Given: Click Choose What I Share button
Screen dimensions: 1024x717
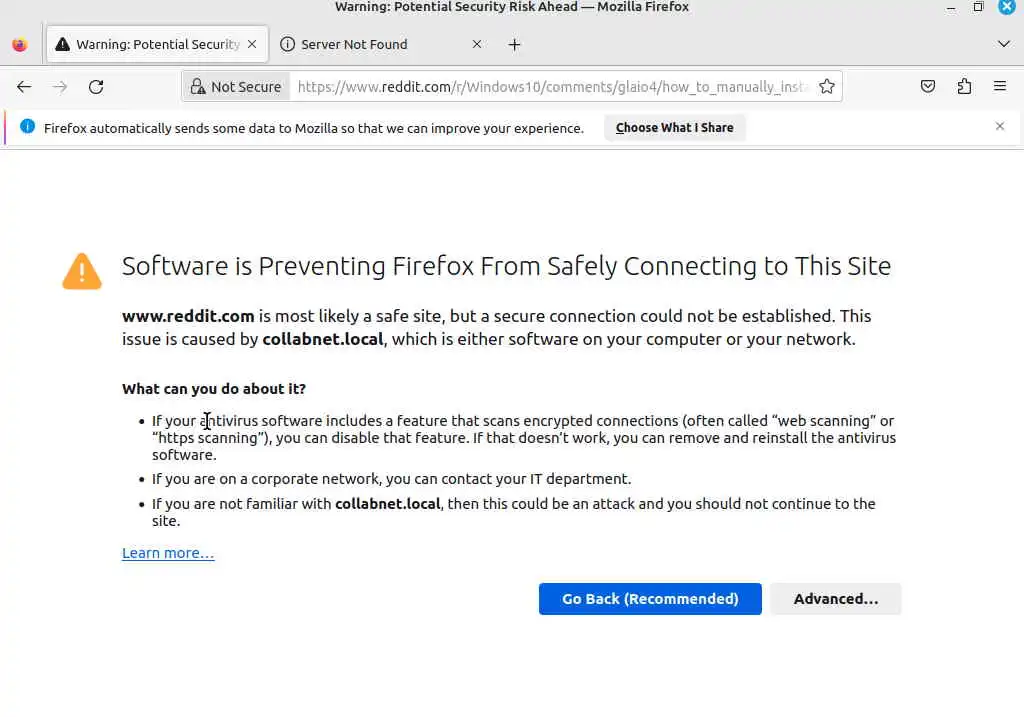Looking at the screenshot, I should click(674, 128).
